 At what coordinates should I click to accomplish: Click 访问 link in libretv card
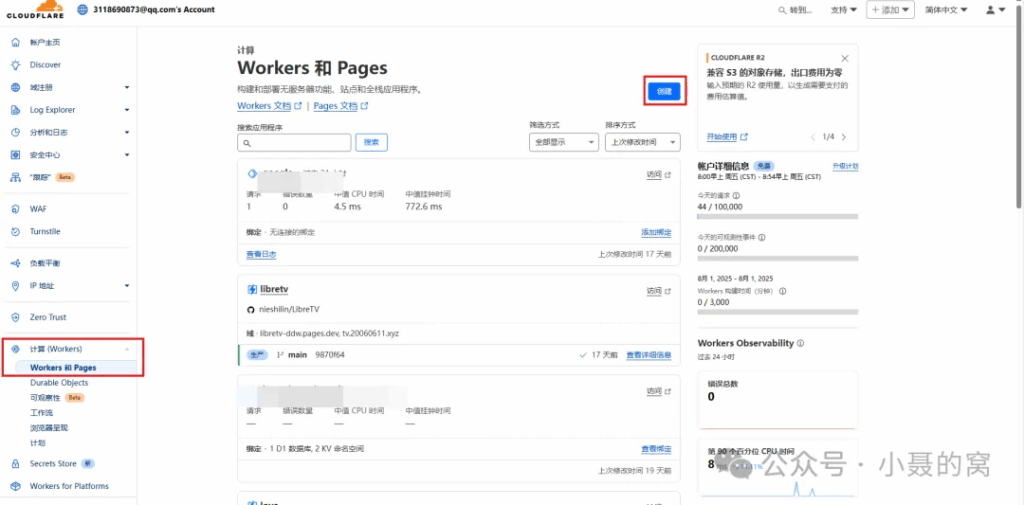click(658, 291)
